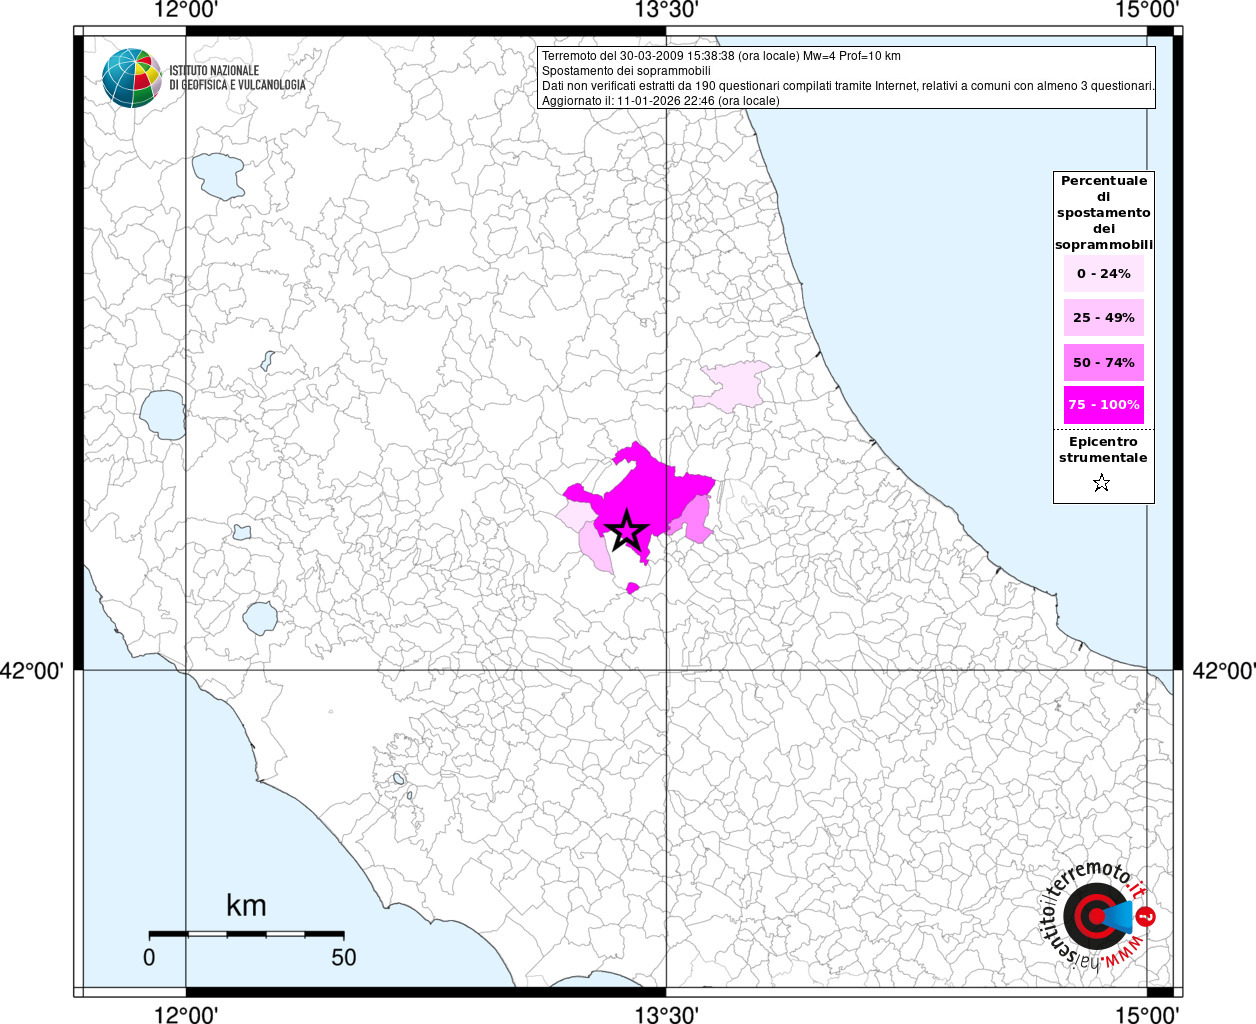Screen dimensions: 1256x1024
Task: Click 'Spostamento dei soprammobili' subtitle
Action: [x=626, y=71]
